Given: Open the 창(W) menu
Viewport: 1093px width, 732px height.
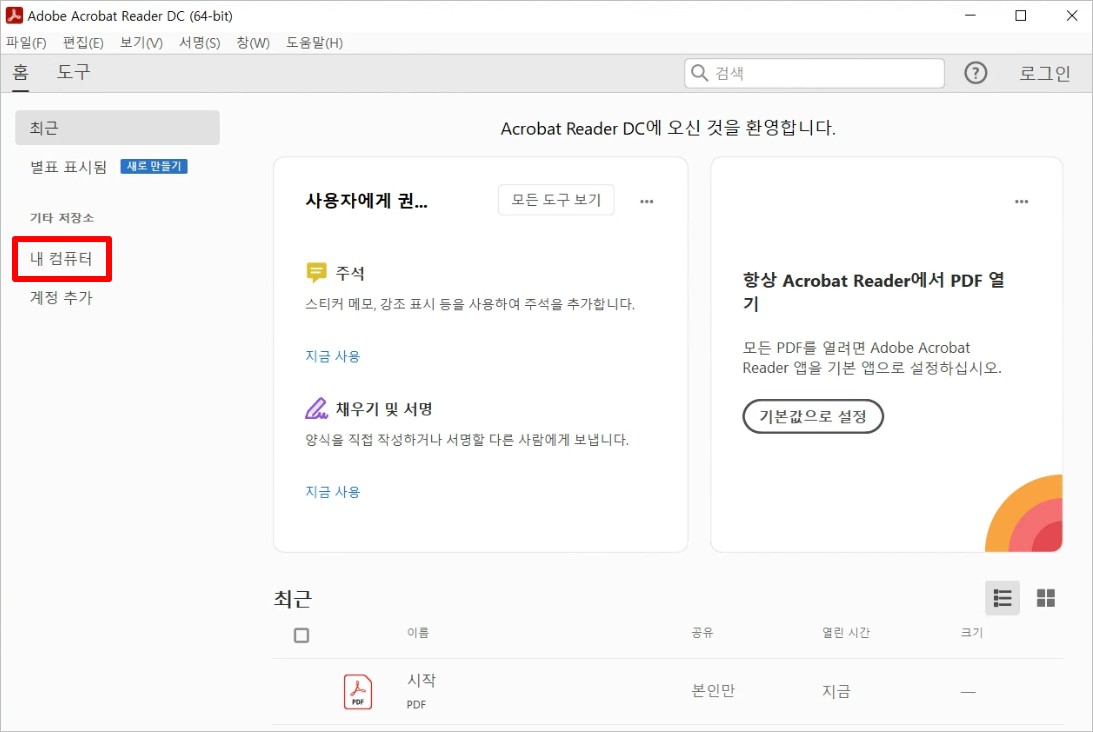Looking at the screenshot, I should [253, 43].
